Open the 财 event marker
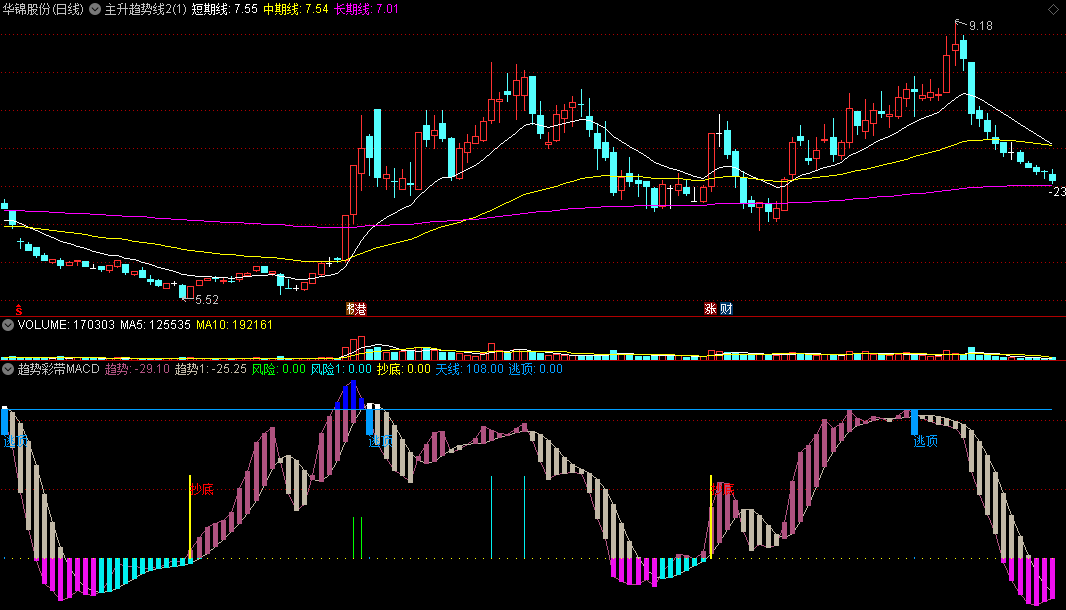The width and height of the screenshot is (1066, 610). [x=726, y=309]
